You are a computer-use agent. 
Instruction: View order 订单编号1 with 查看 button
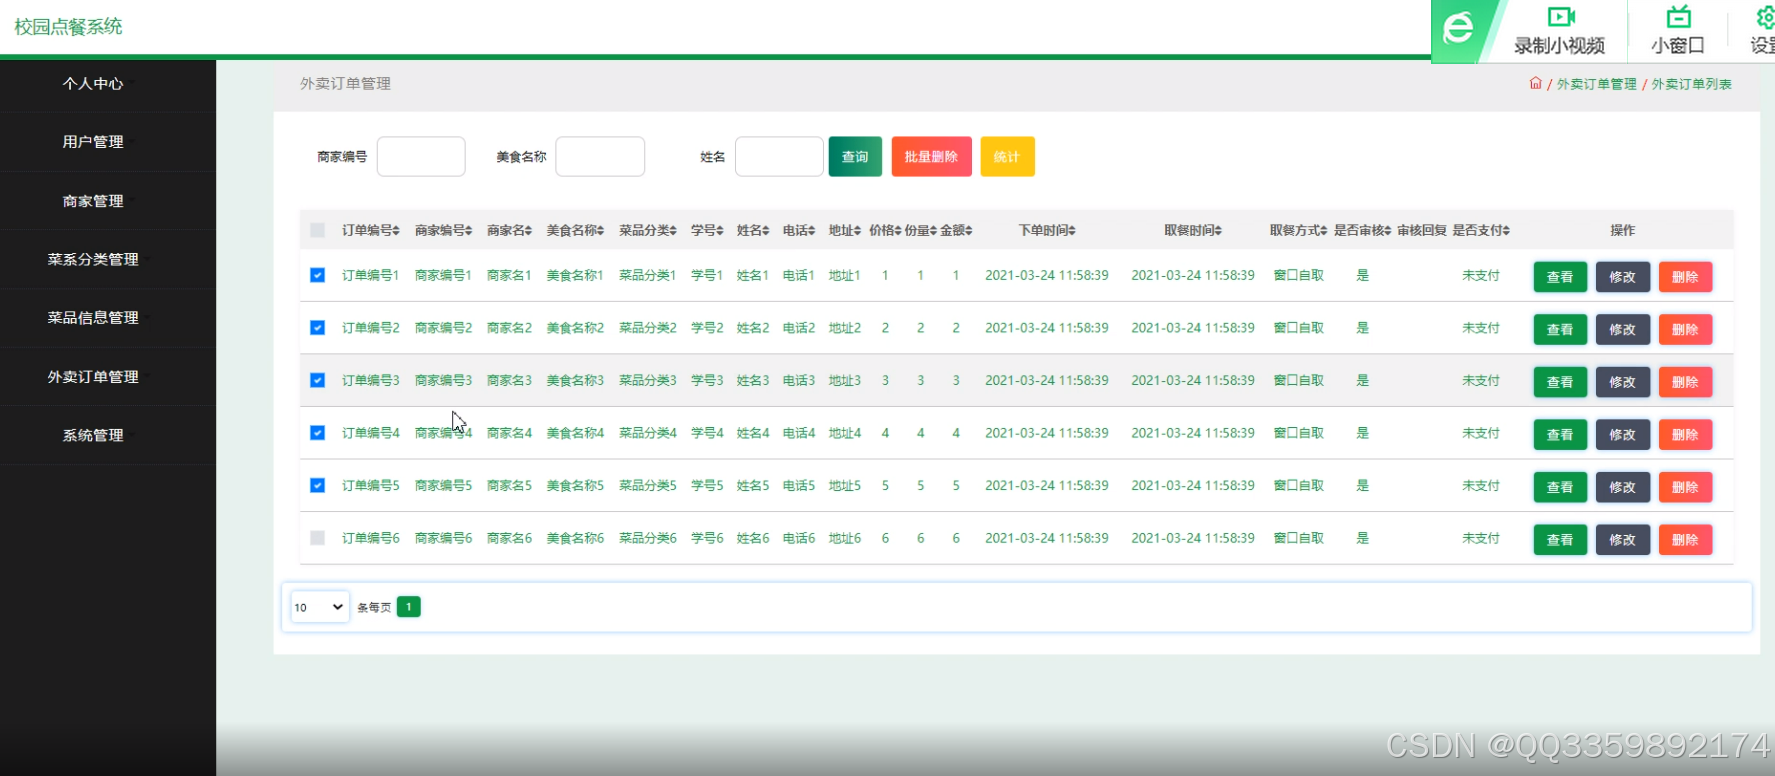coord(1560,277)
